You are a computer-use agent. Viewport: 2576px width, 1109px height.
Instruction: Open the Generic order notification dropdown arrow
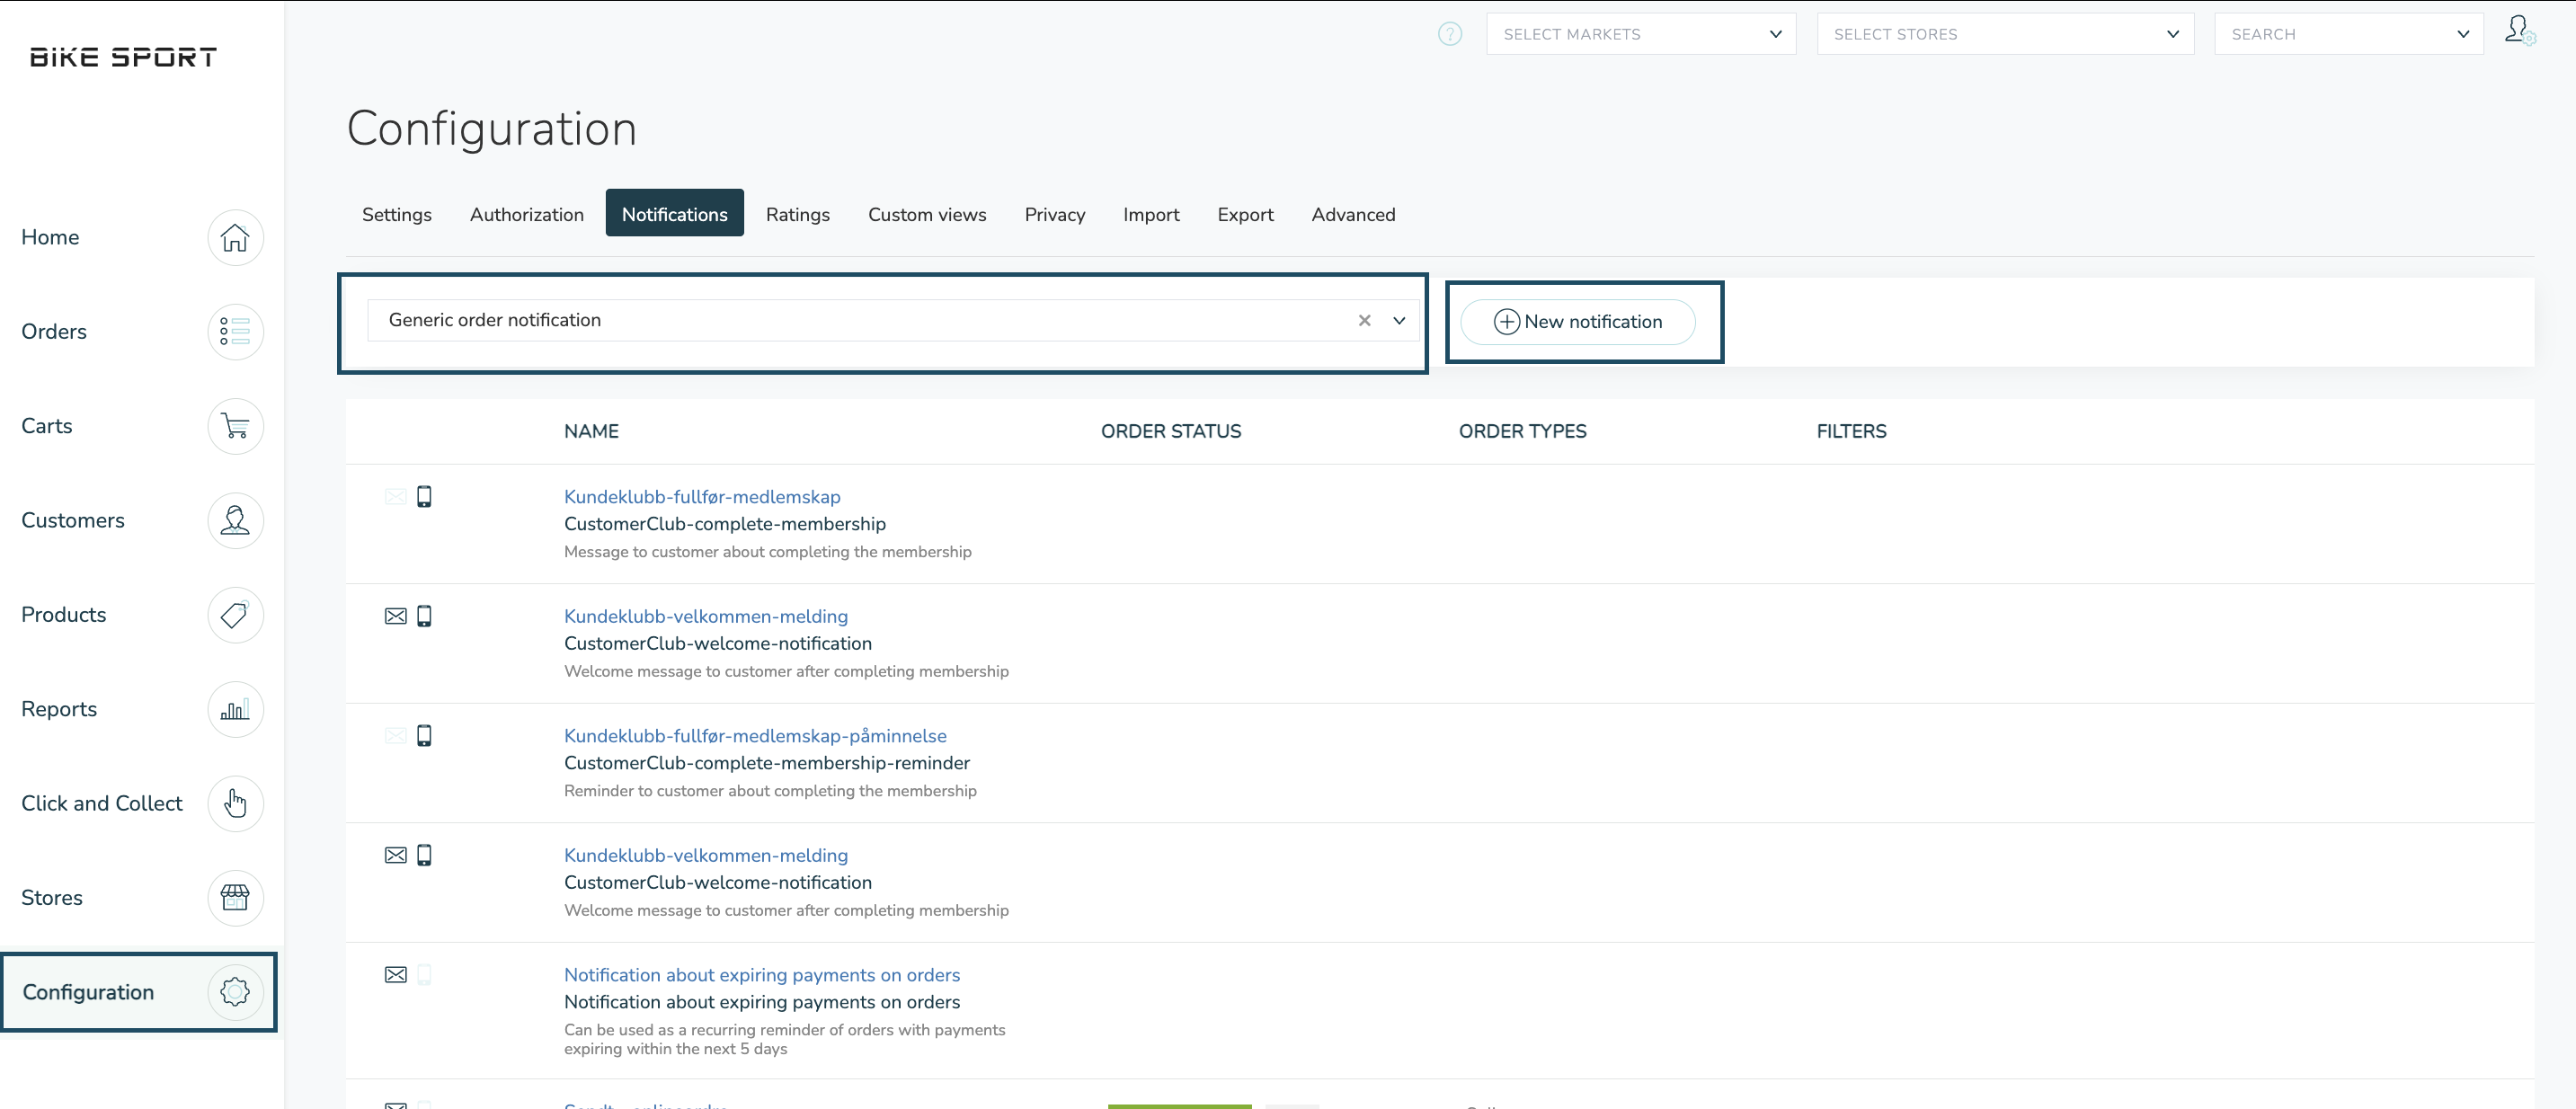click(x=1399, y=321)
